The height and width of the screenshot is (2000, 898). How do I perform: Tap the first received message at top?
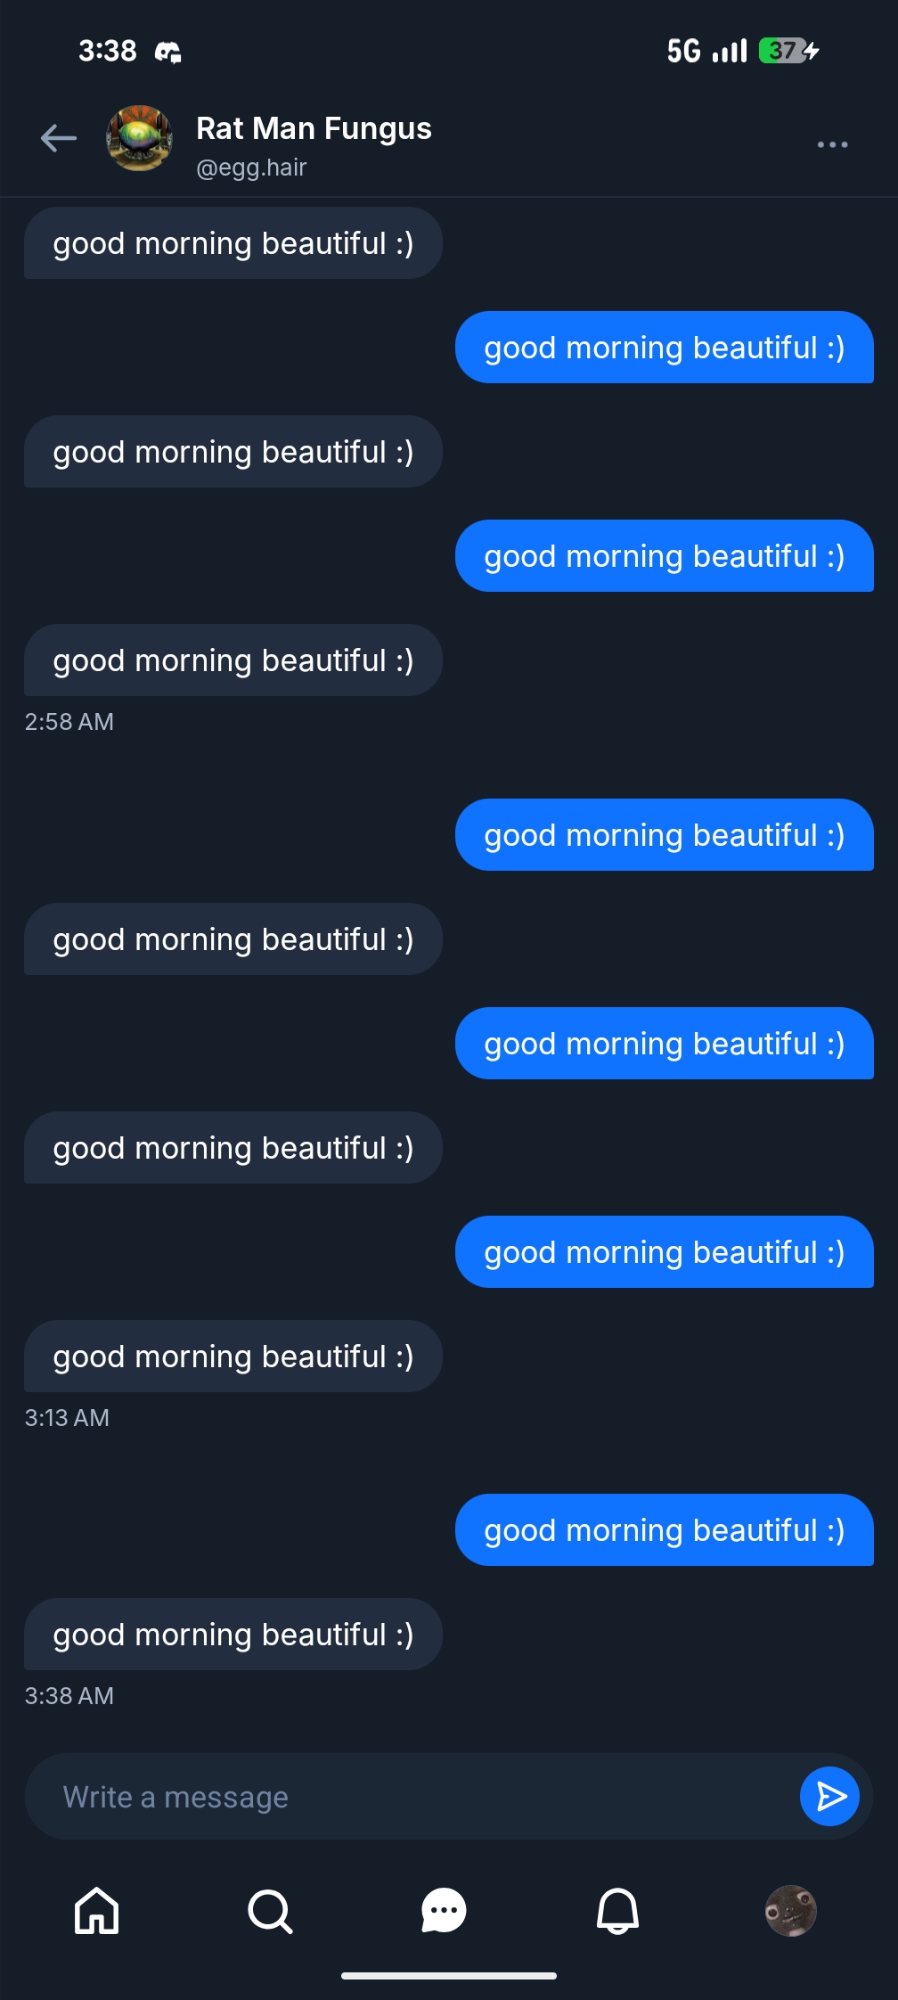[x=233, y=244]
